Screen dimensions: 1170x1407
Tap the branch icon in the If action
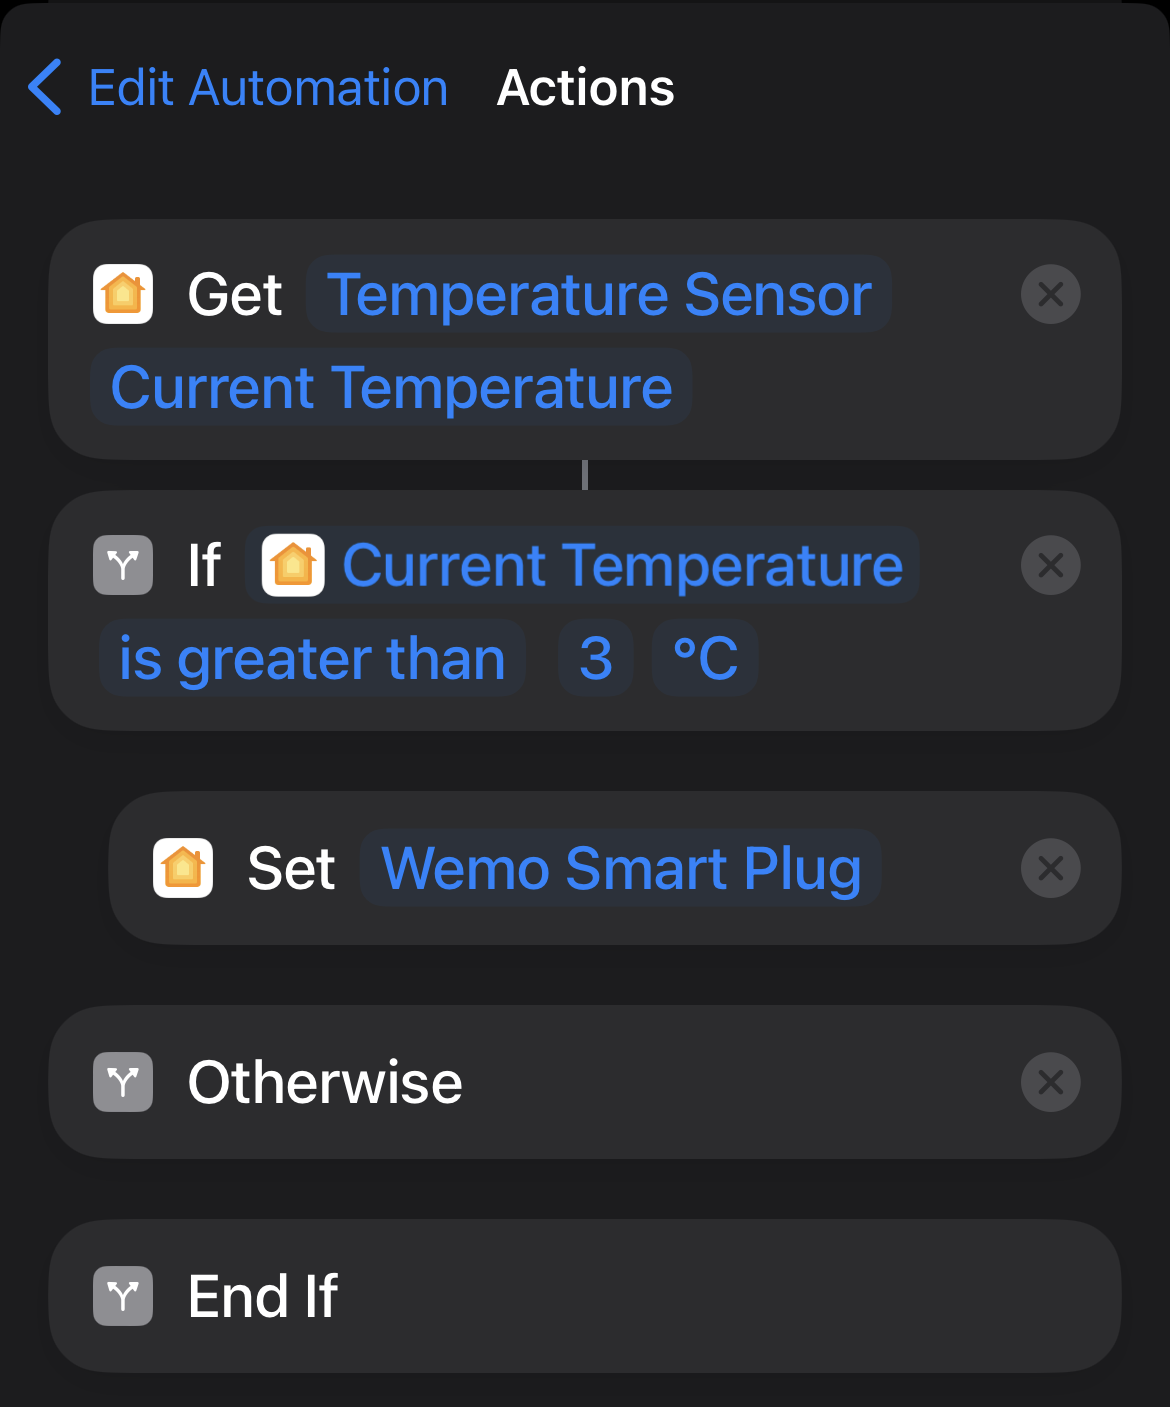pyautogui.click(x=123, y=565)
